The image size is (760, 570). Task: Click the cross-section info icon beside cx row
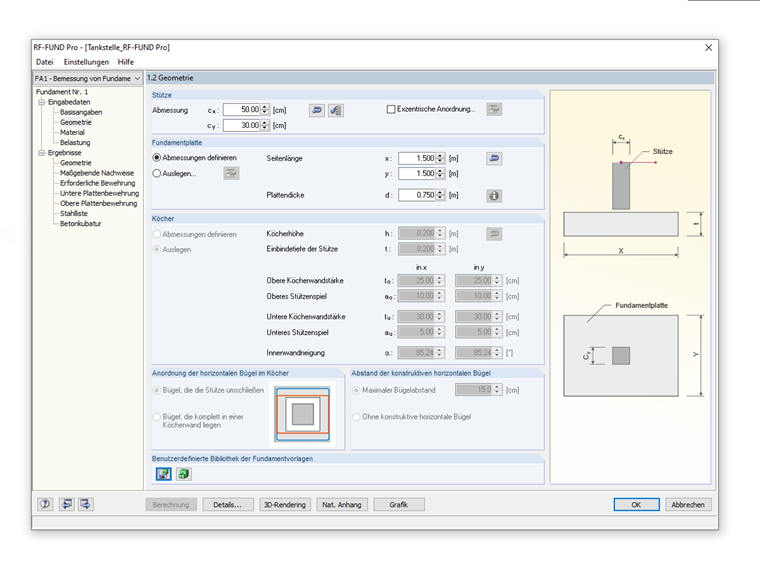(336, 111)
